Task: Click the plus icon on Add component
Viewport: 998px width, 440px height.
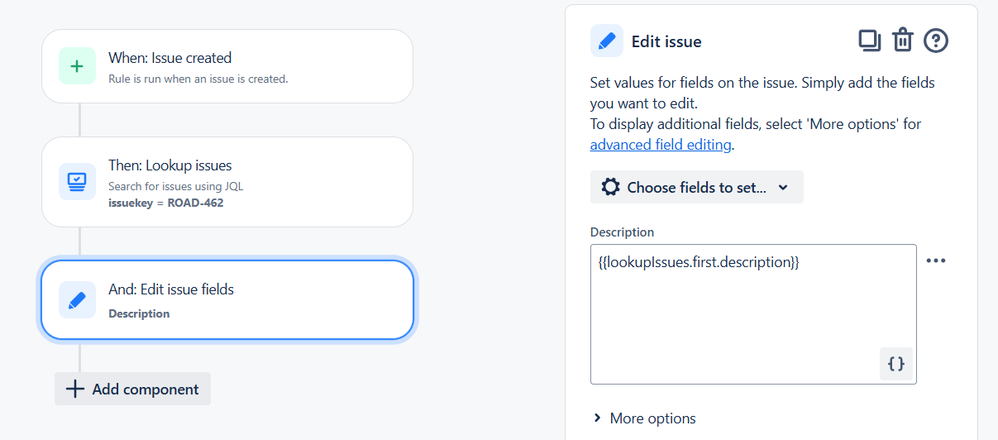Action: 74,389
